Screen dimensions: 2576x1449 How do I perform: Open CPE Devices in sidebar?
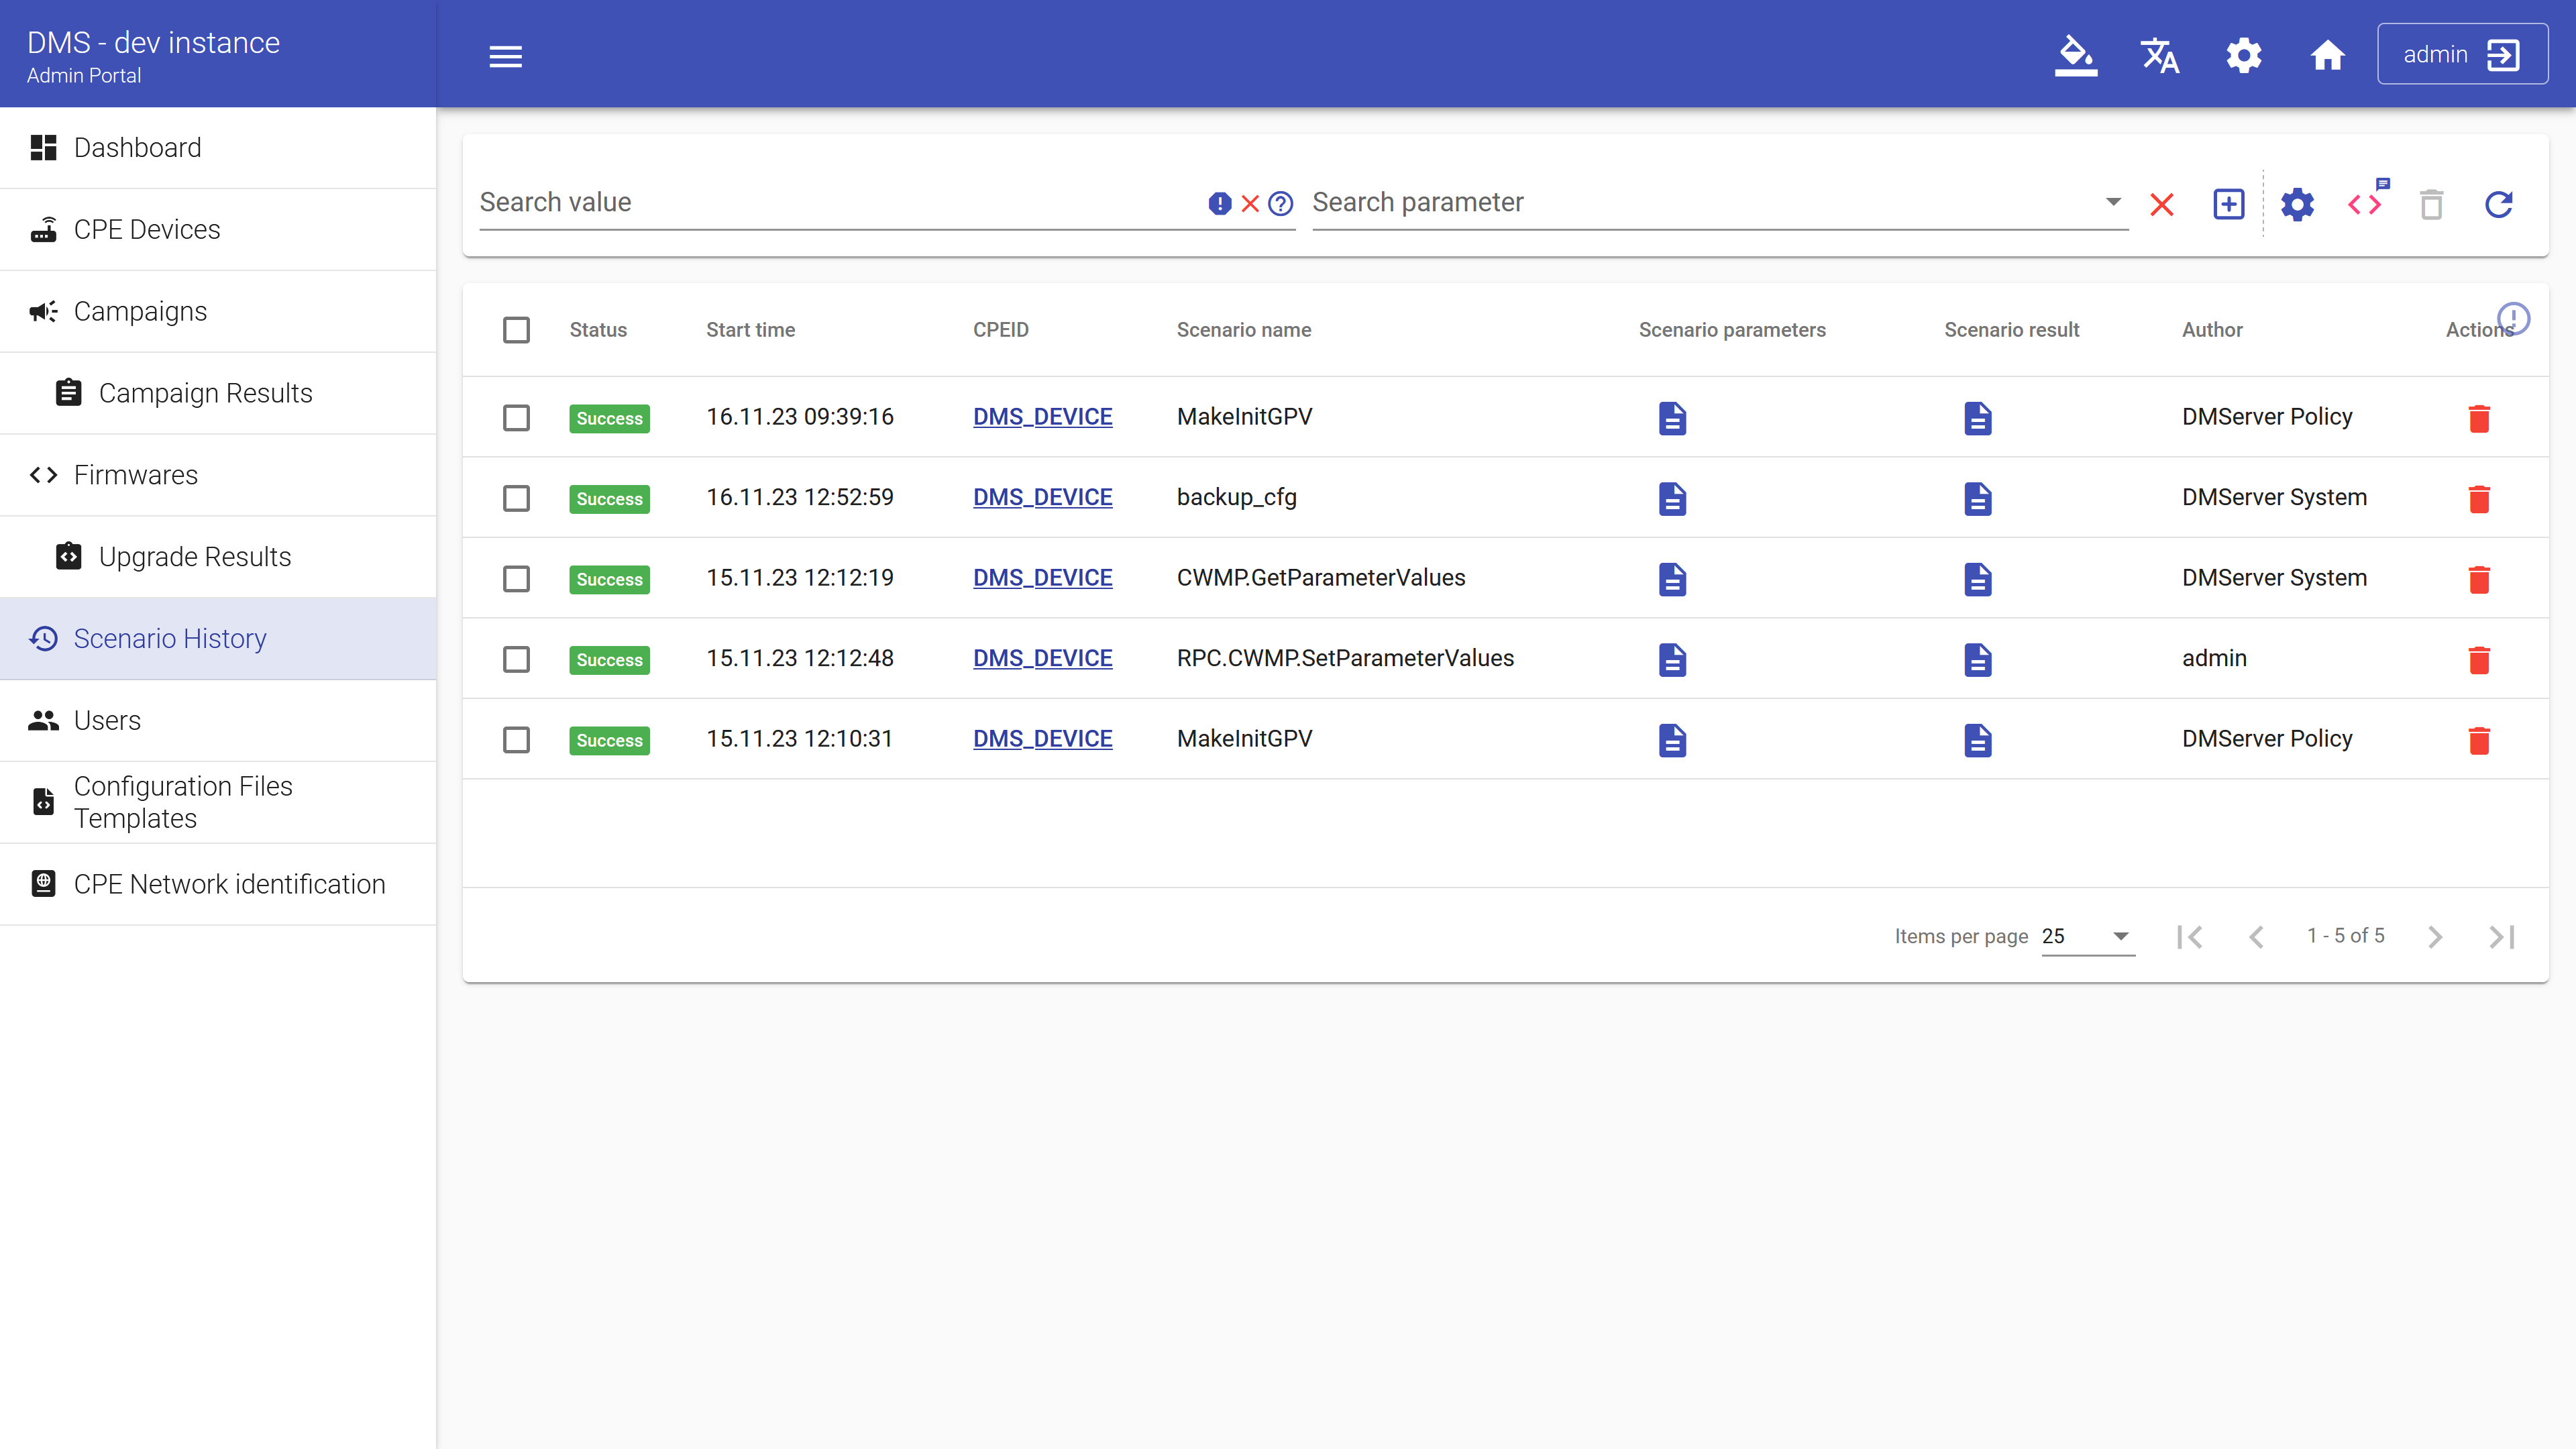[147, 229]
